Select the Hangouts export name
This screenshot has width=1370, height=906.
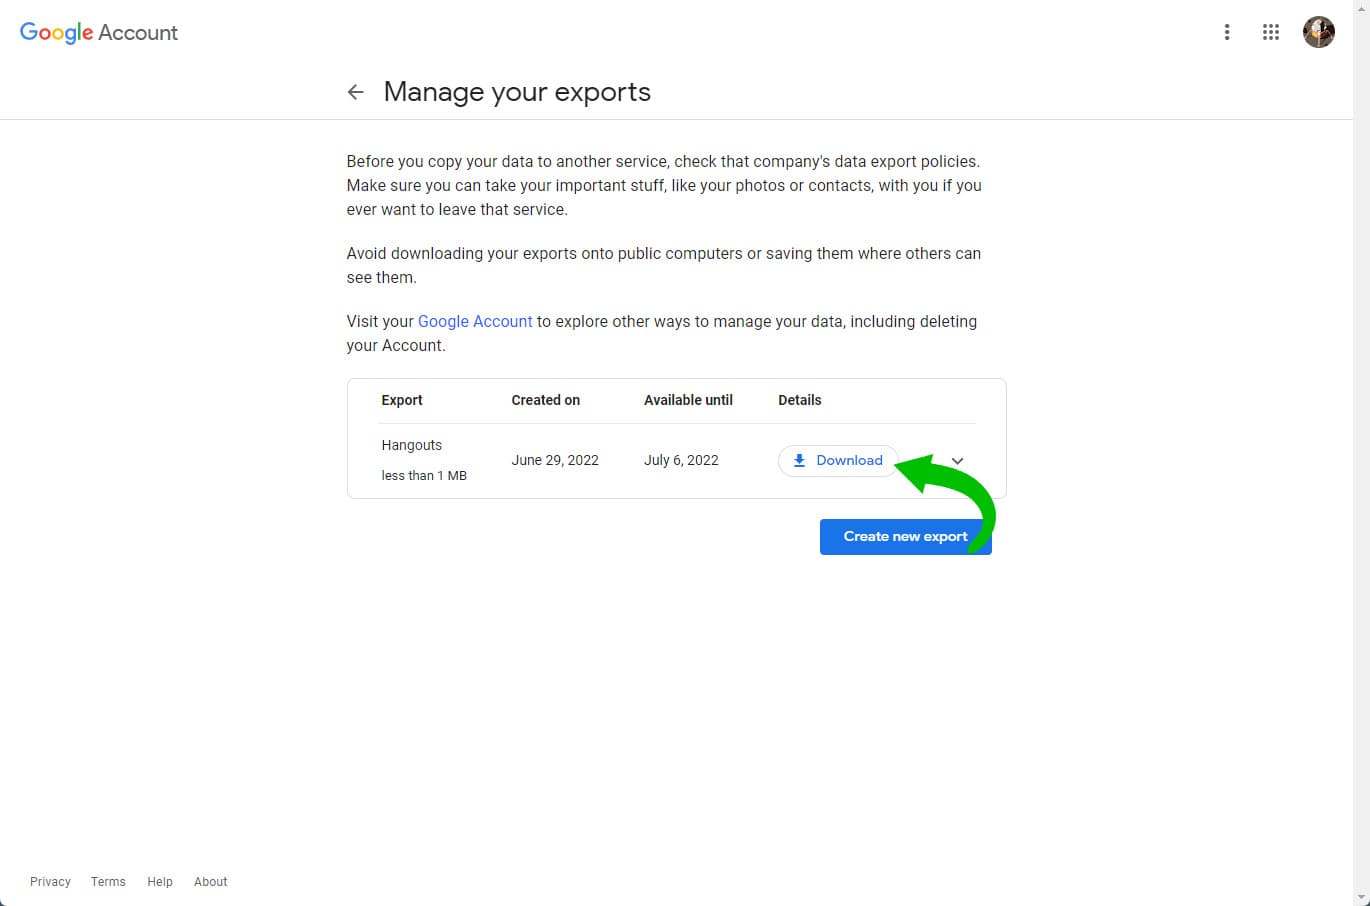coord(411,445)
